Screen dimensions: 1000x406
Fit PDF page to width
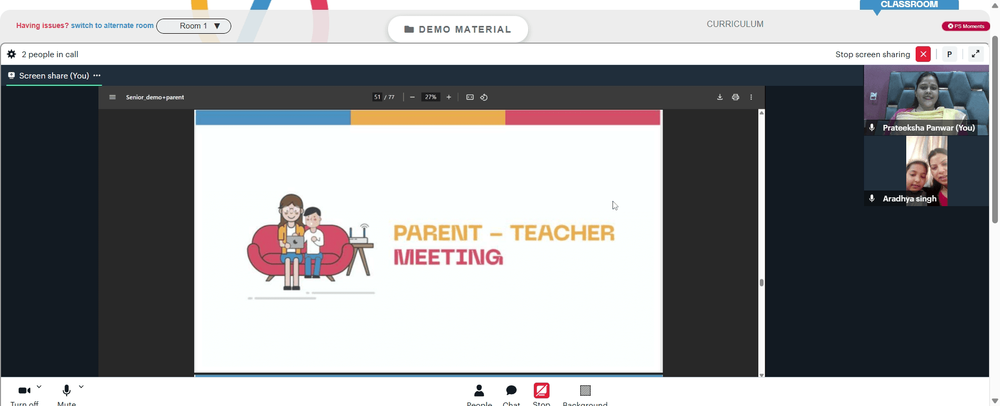click(x=470, y=97)
